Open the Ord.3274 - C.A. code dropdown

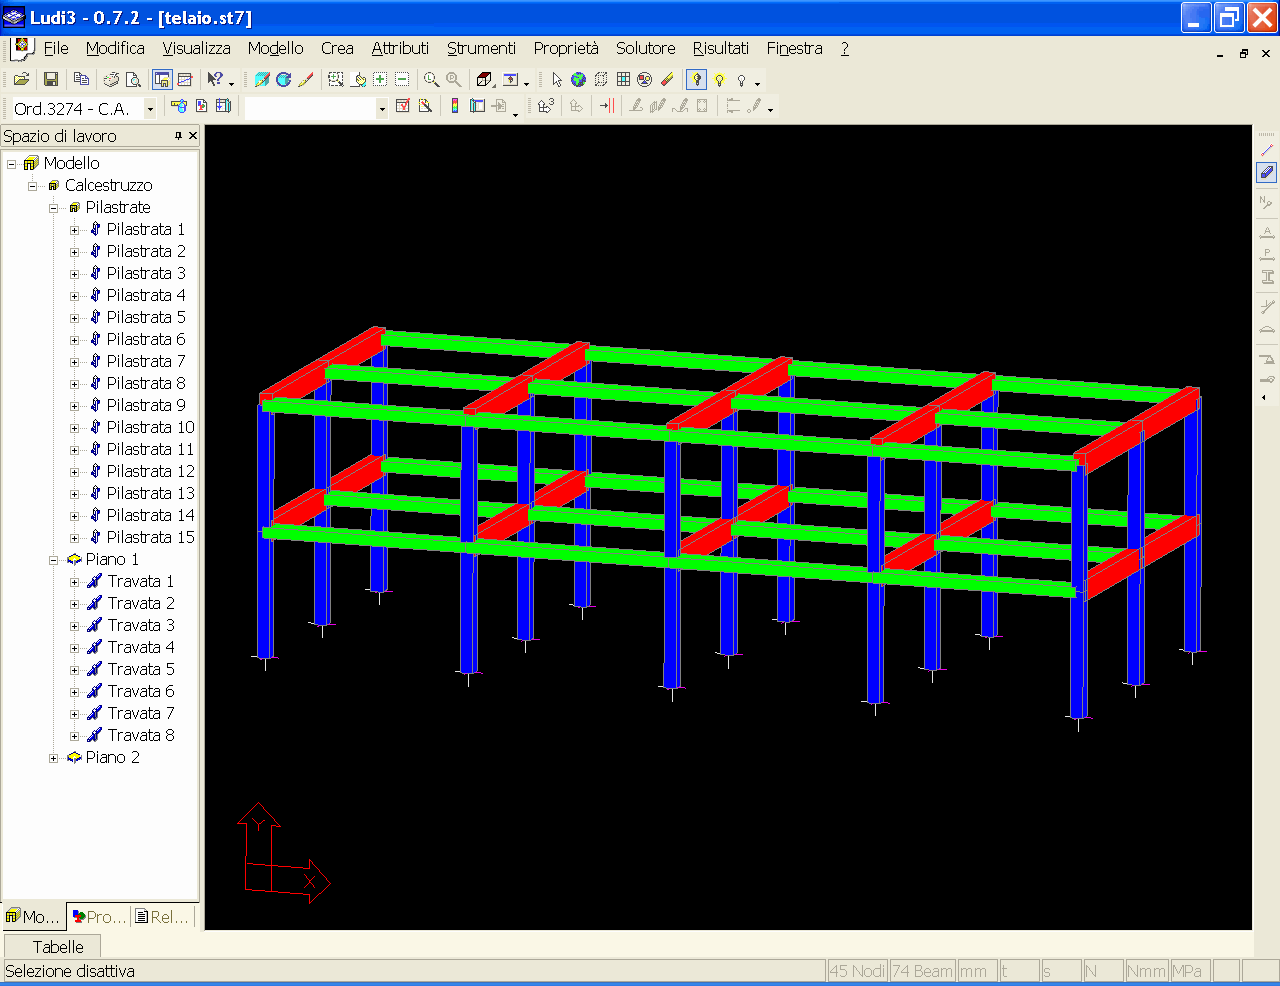[151, 108]
